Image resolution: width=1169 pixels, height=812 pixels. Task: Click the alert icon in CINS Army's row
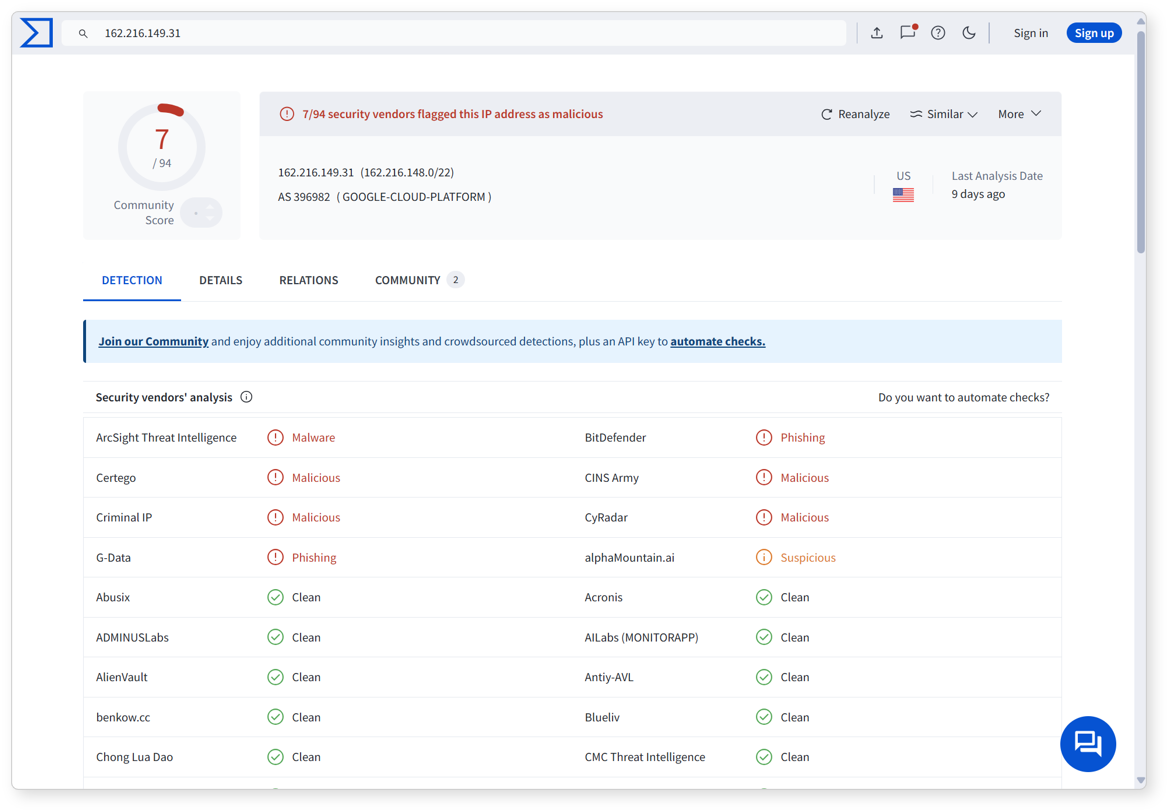tap(764, 477)
